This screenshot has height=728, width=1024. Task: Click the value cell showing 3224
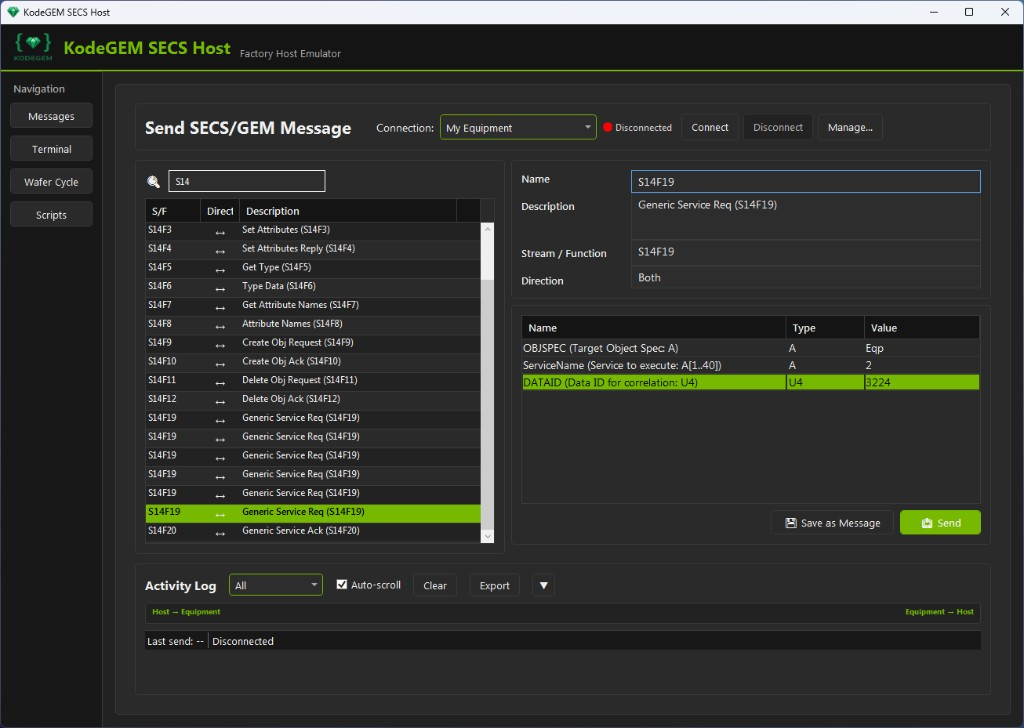click(921, 383)
